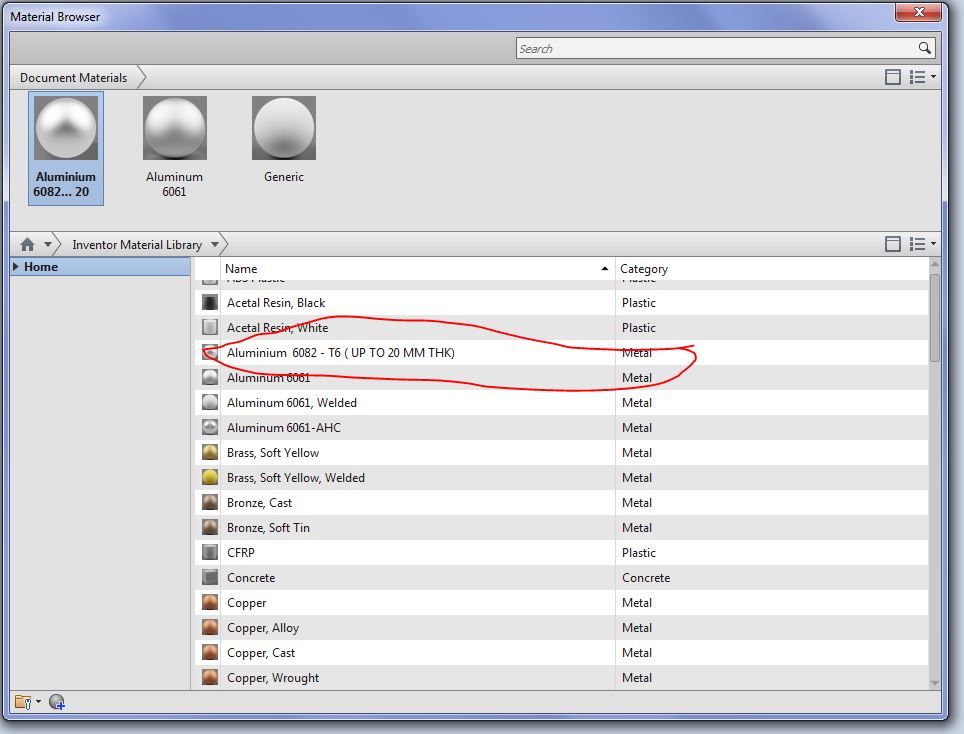
Task: Click Bronze, Cast swatch icon
Action: click(210, 502)
